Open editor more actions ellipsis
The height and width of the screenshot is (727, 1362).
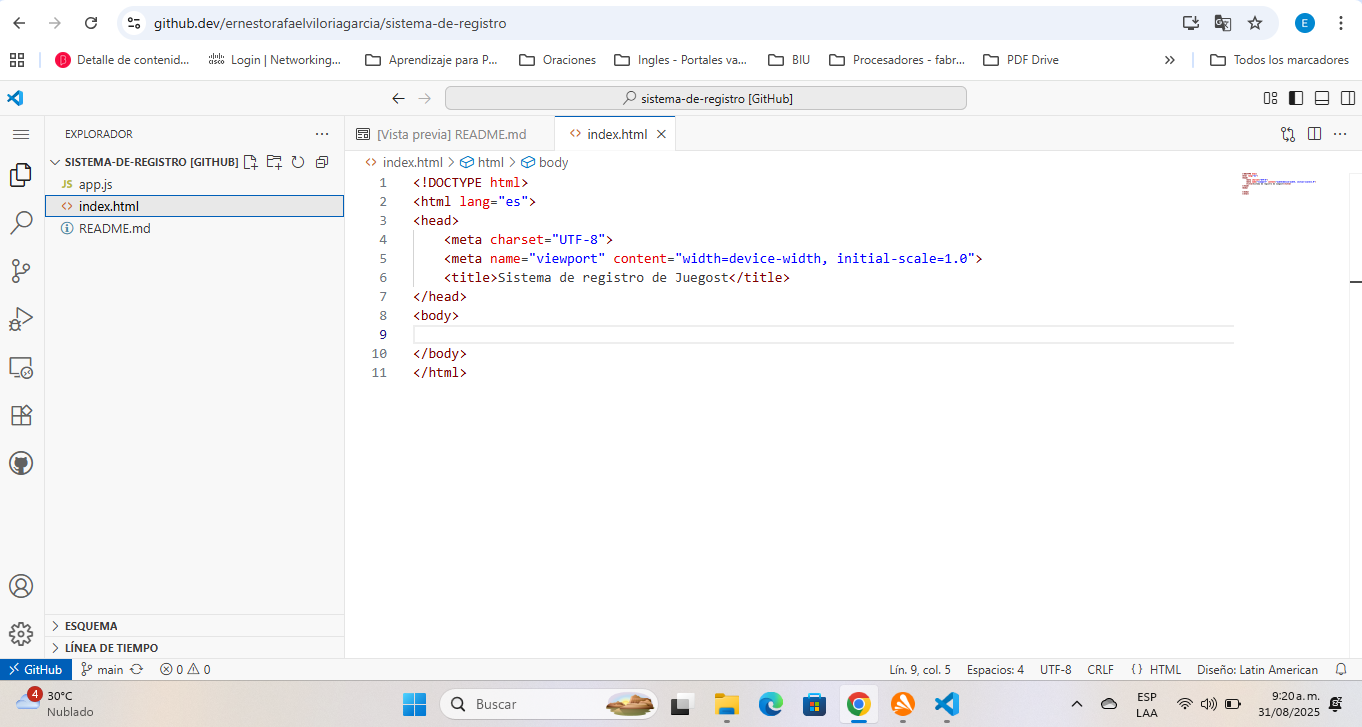coord(1340,134)
